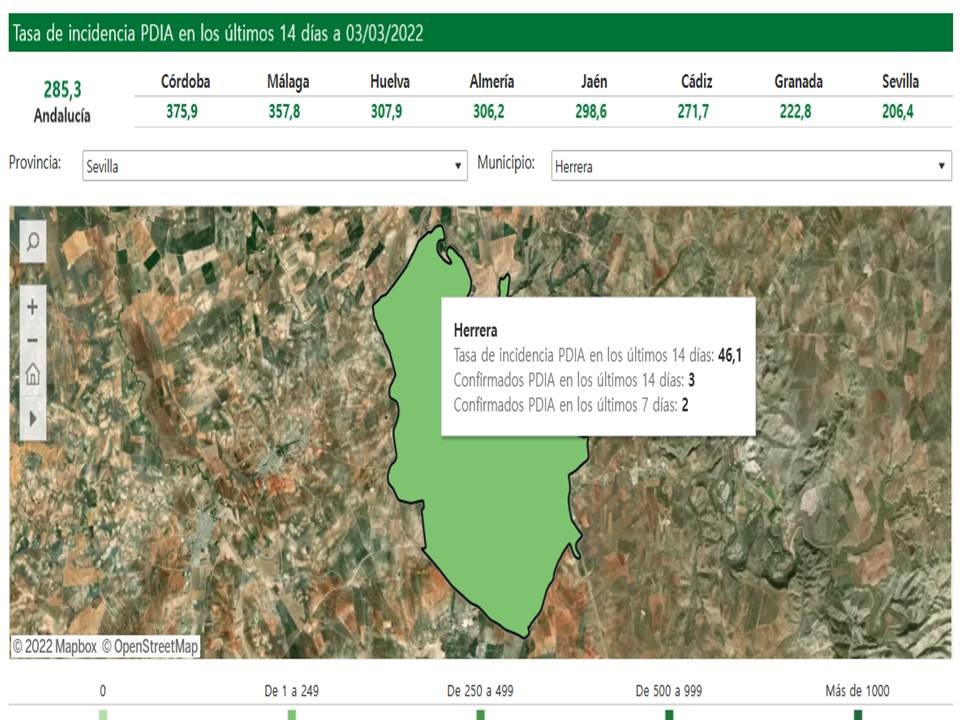Select the Córdoba province rate 375,9
The width and height of the screenshot is (960, 720).
(182, 112)
